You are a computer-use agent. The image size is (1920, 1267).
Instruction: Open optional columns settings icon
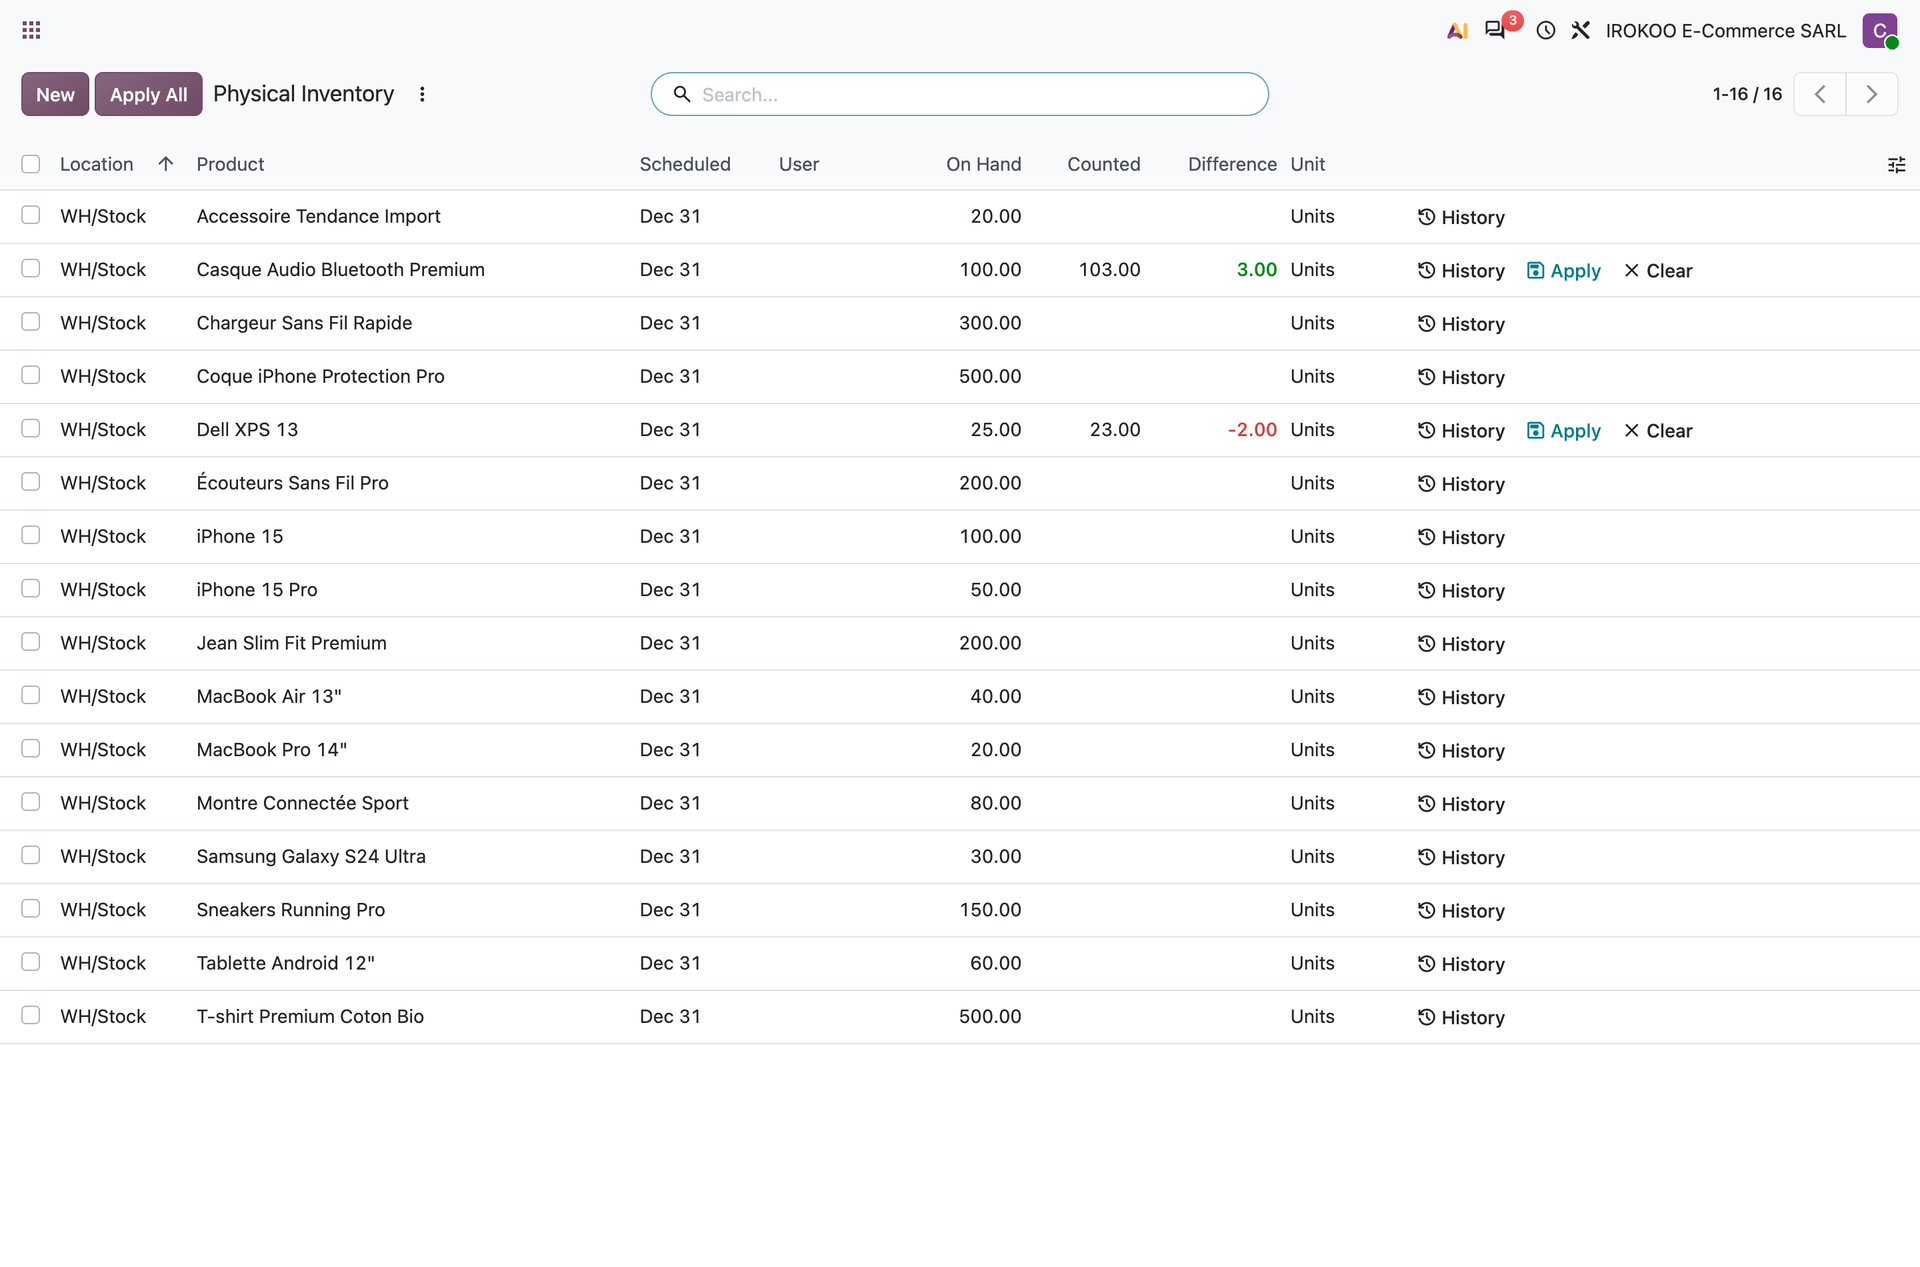coord(1896,165)
